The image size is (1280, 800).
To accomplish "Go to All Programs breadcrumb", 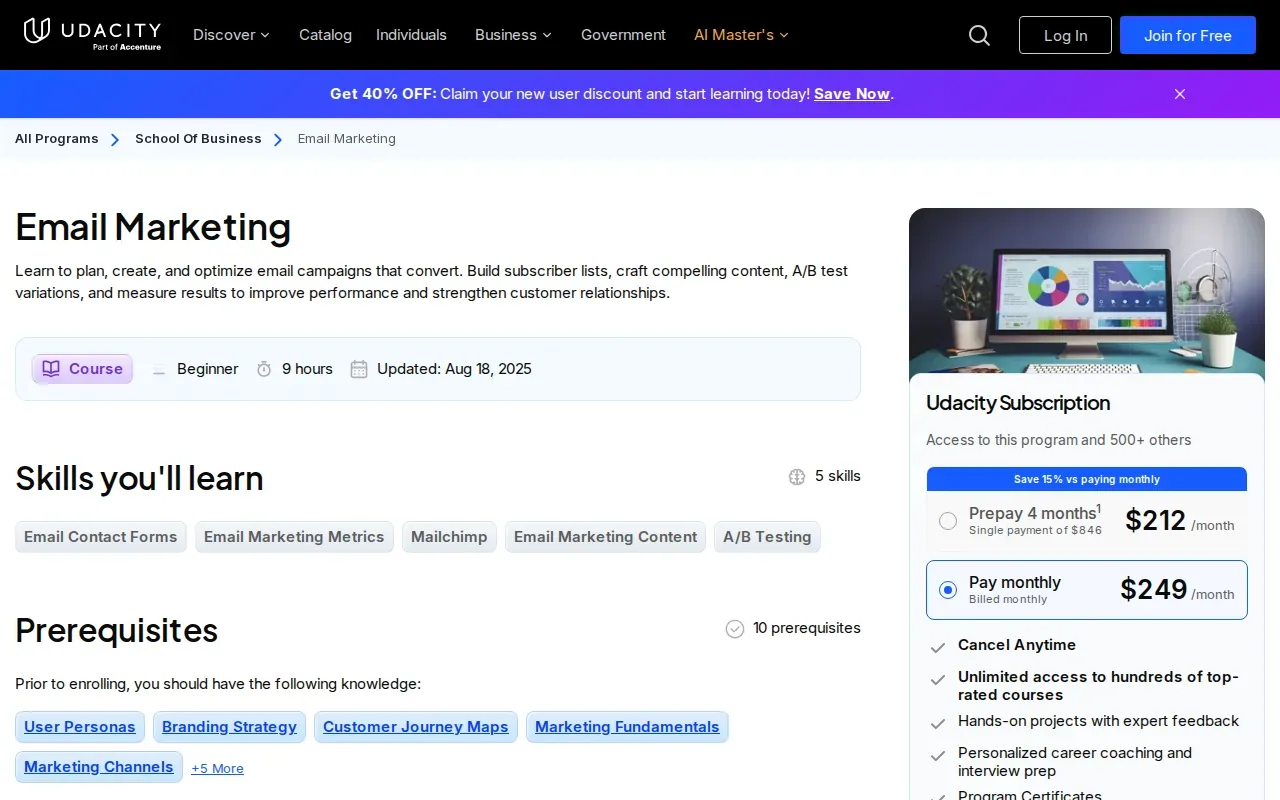I will (x=57, y=139).
